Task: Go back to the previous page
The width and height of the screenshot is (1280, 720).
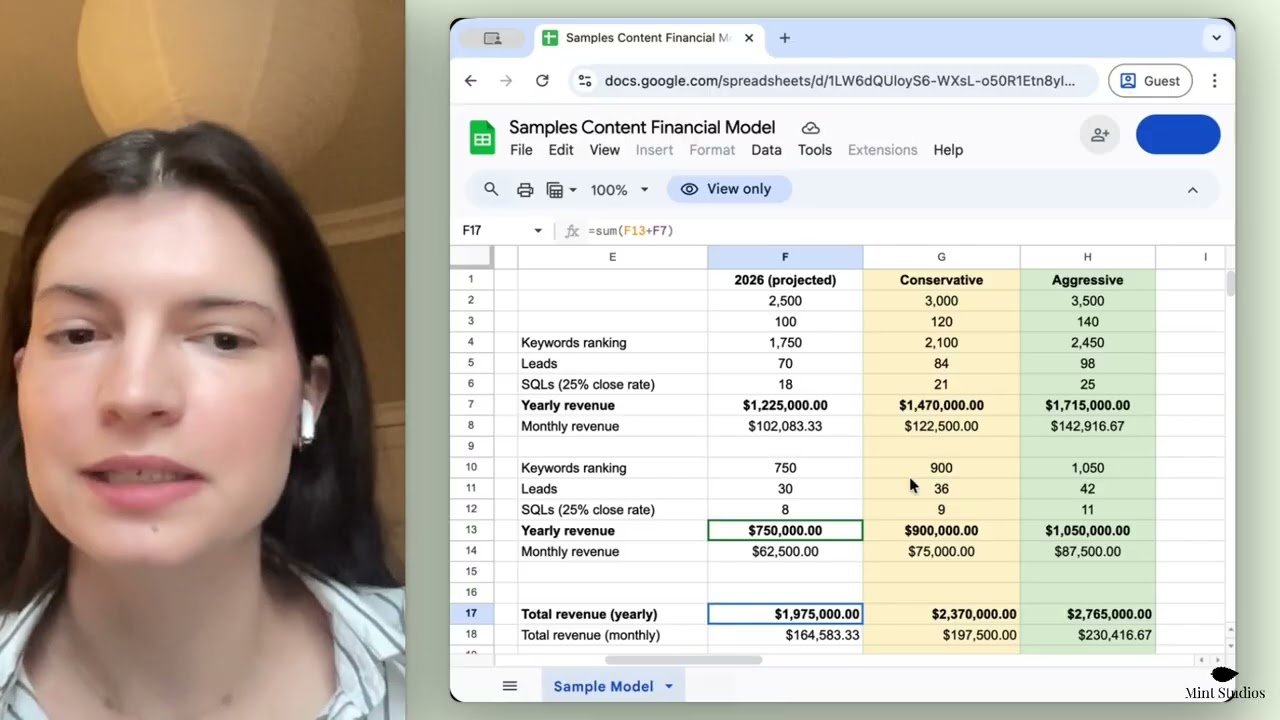Action: click(x=471, y=81)
